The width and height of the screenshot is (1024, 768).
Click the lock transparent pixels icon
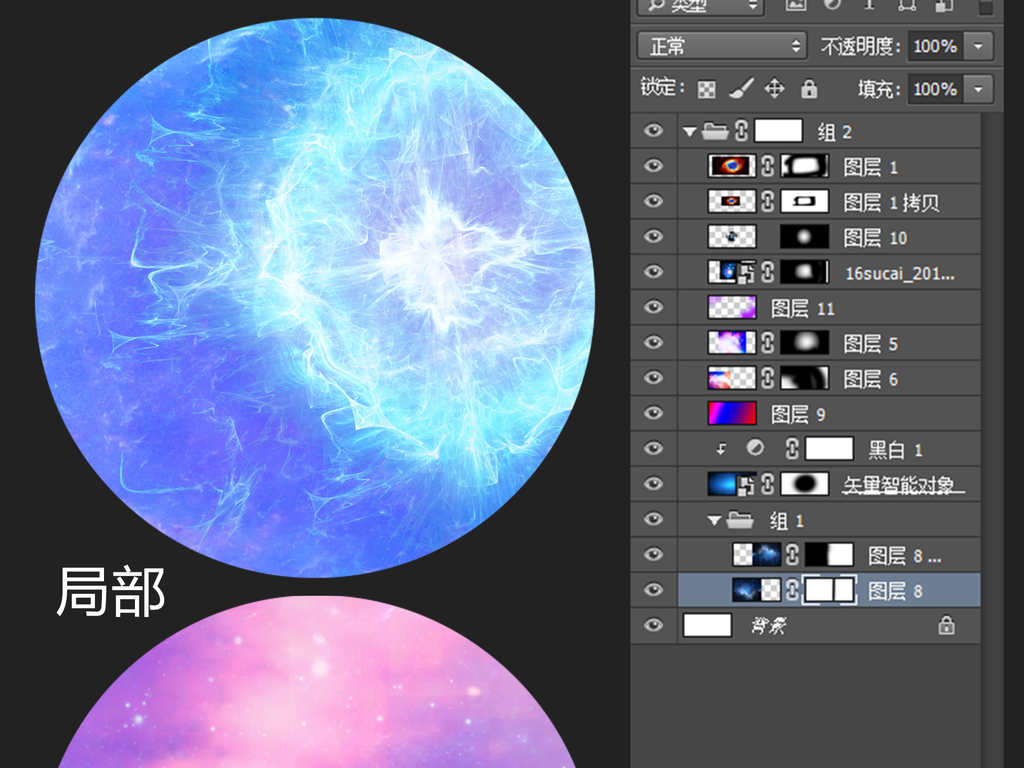(707, 89)
